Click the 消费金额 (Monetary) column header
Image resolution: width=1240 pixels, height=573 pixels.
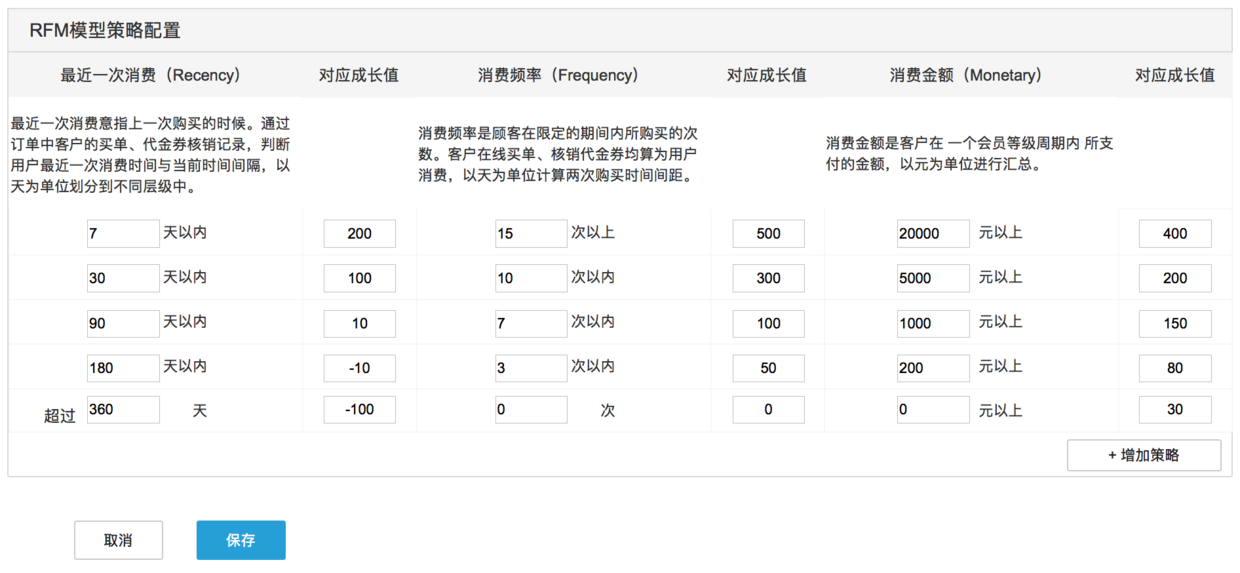(966, 75)
